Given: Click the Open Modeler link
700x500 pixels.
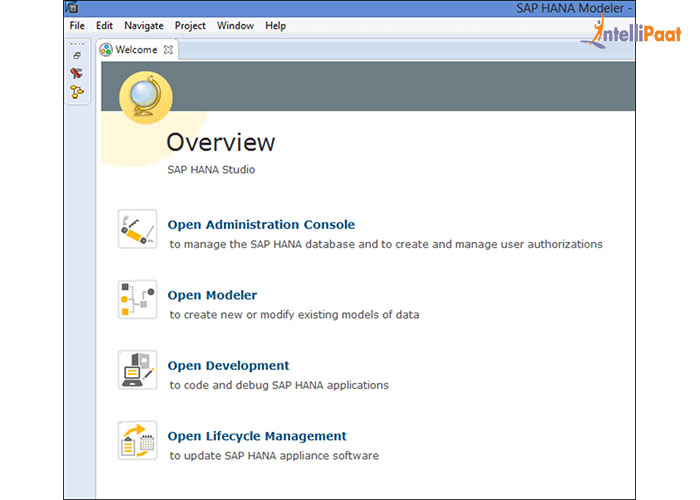Looking at the screenshot, I should [212, 295].
